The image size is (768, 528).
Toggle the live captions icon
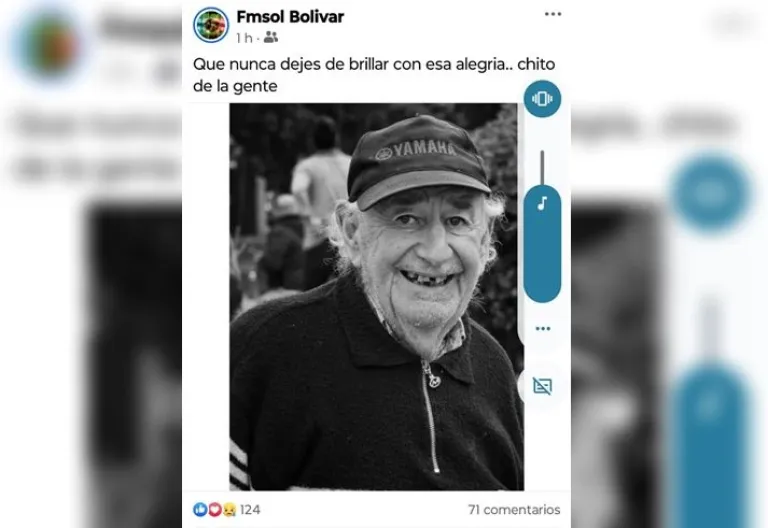coord(542,386)
